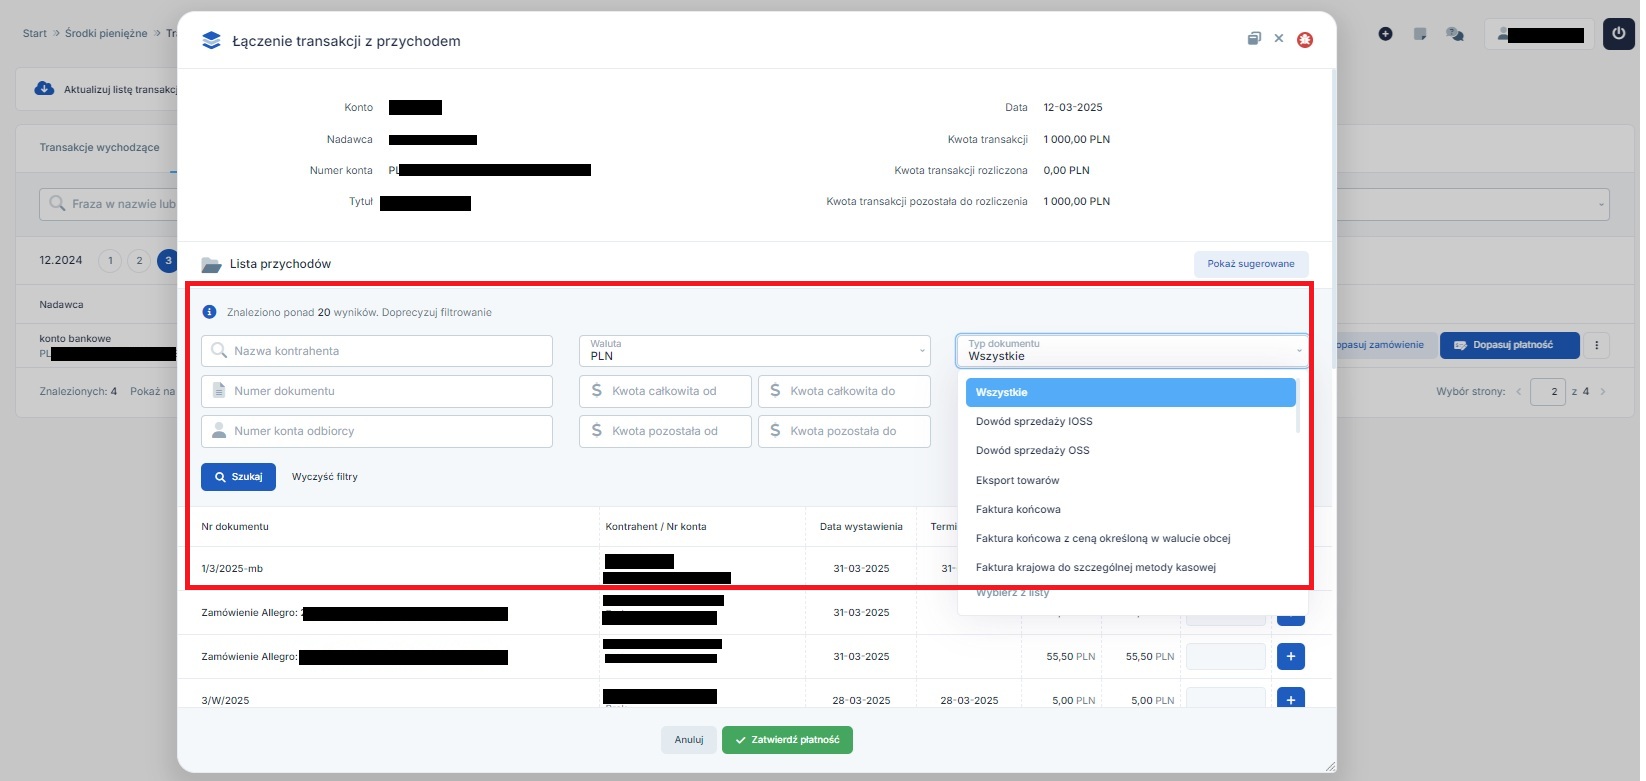Click the Anuluj cancel button
Image resolution: width=1646 pixels, height=781 pixels.
(688, 740)
